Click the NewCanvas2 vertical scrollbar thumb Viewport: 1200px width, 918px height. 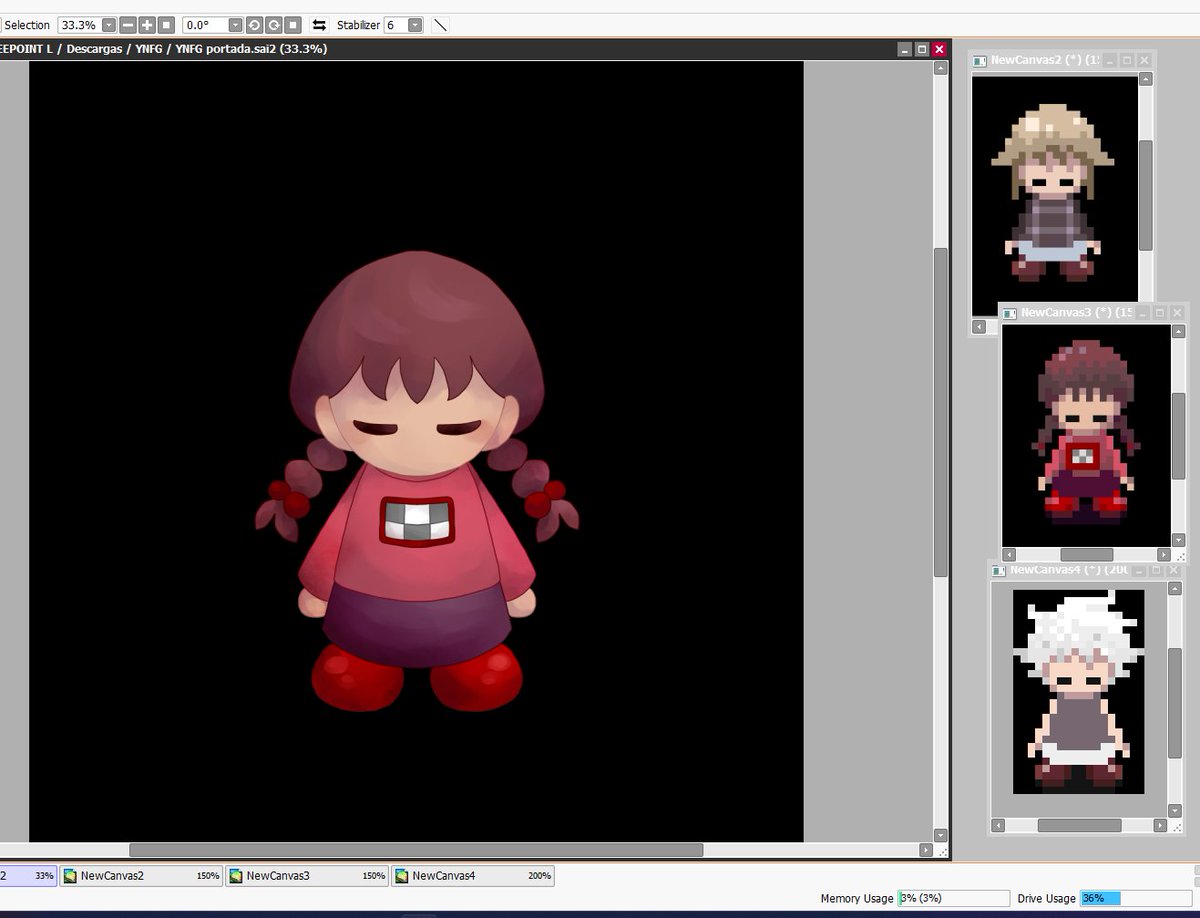click(1146, 195)
